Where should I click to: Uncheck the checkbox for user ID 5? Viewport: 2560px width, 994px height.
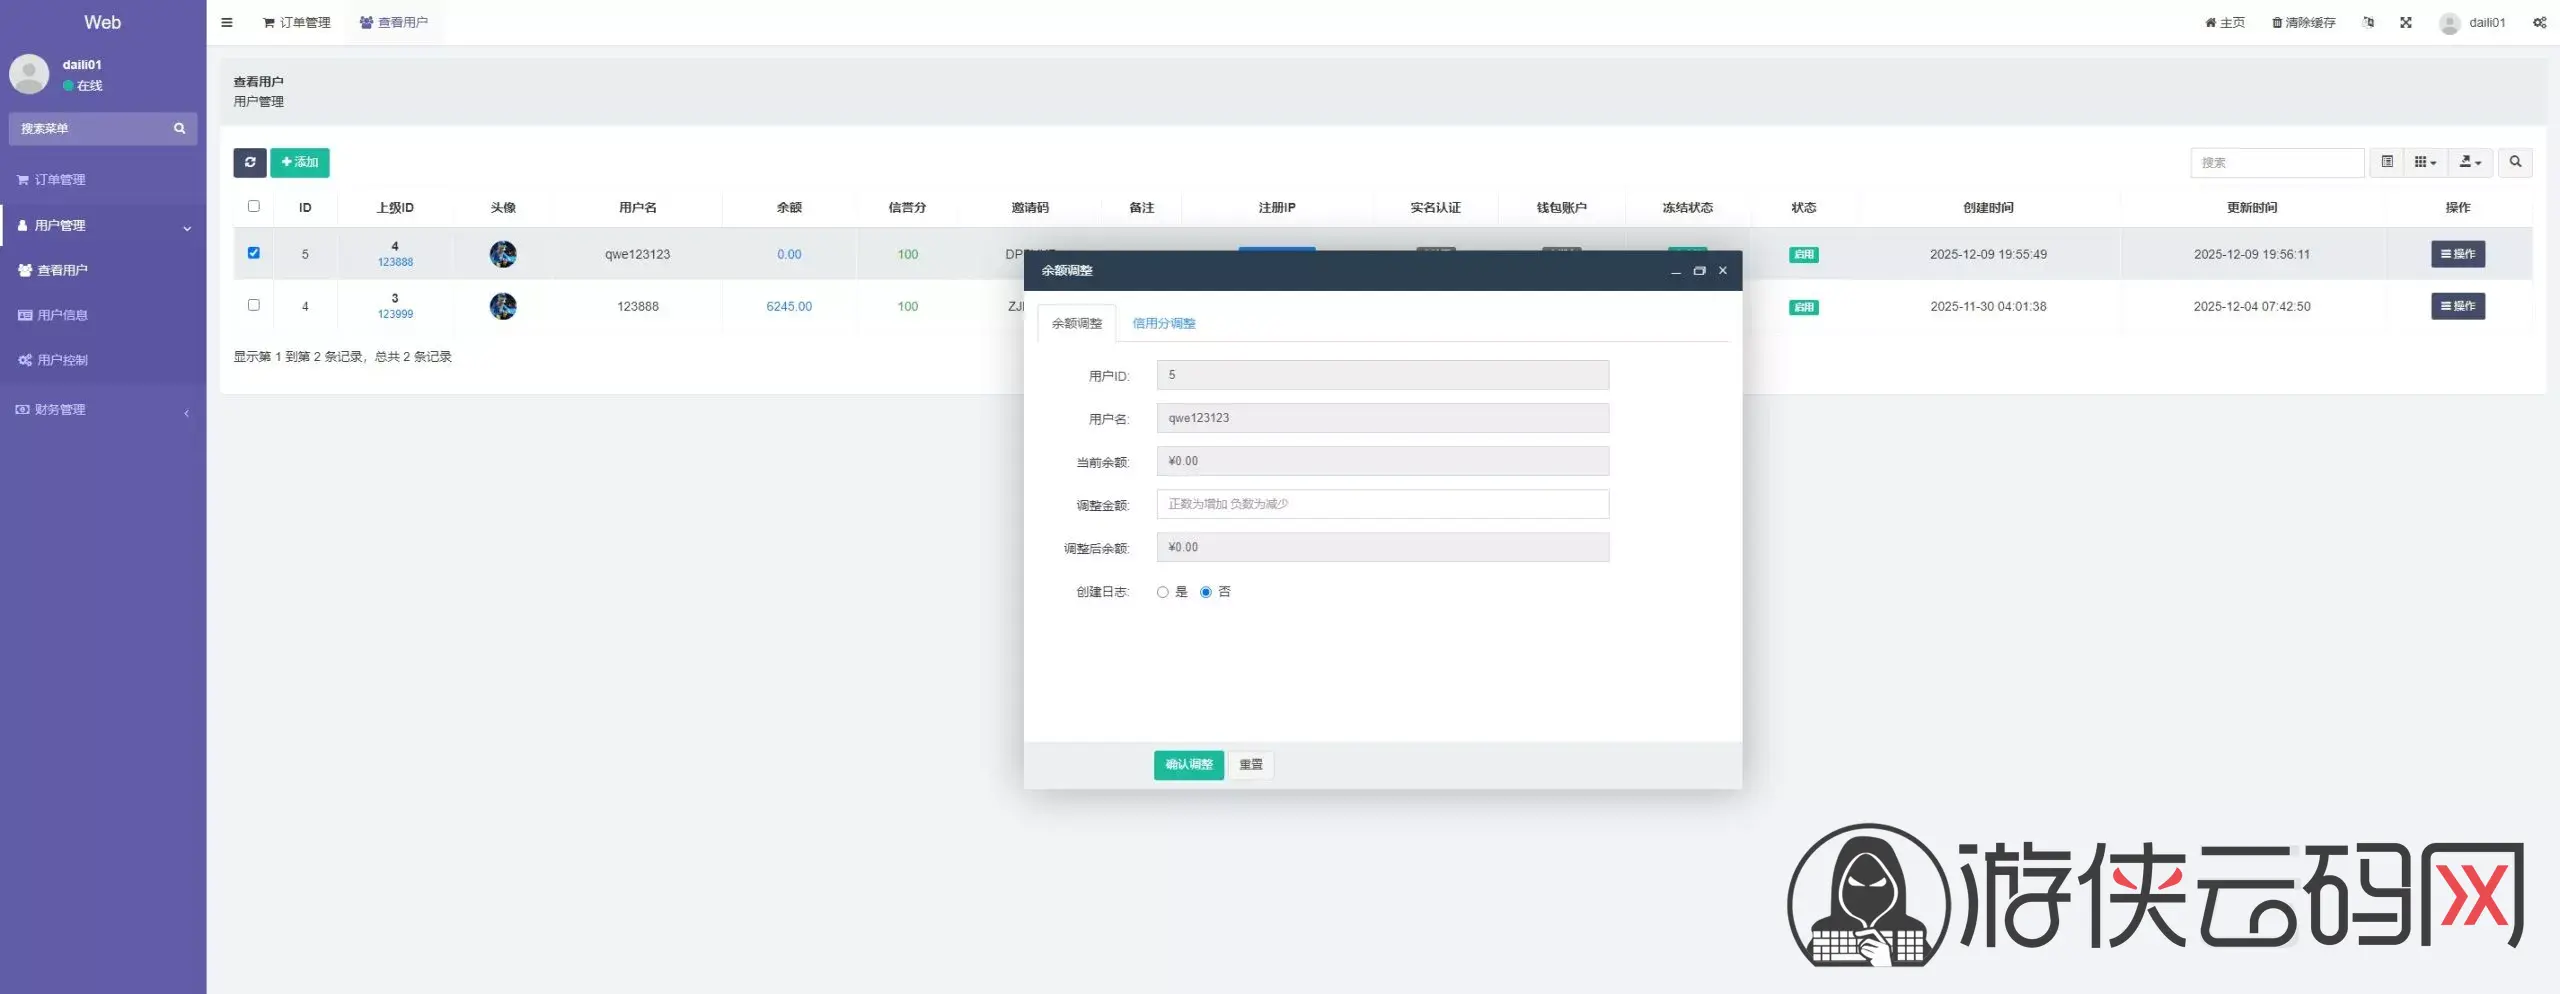click(254, 253)
